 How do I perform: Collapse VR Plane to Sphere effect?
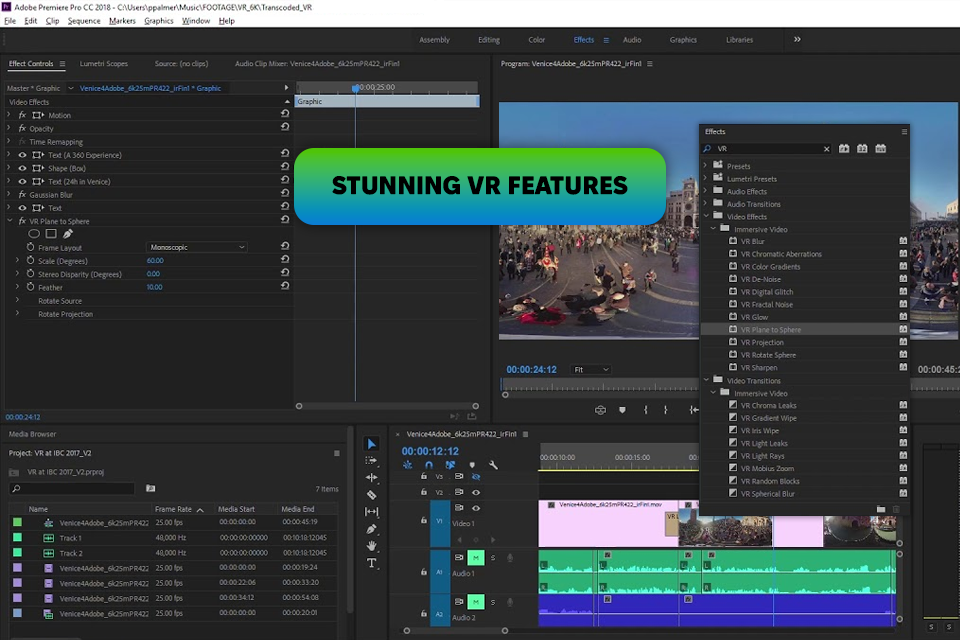pos(9,220)
